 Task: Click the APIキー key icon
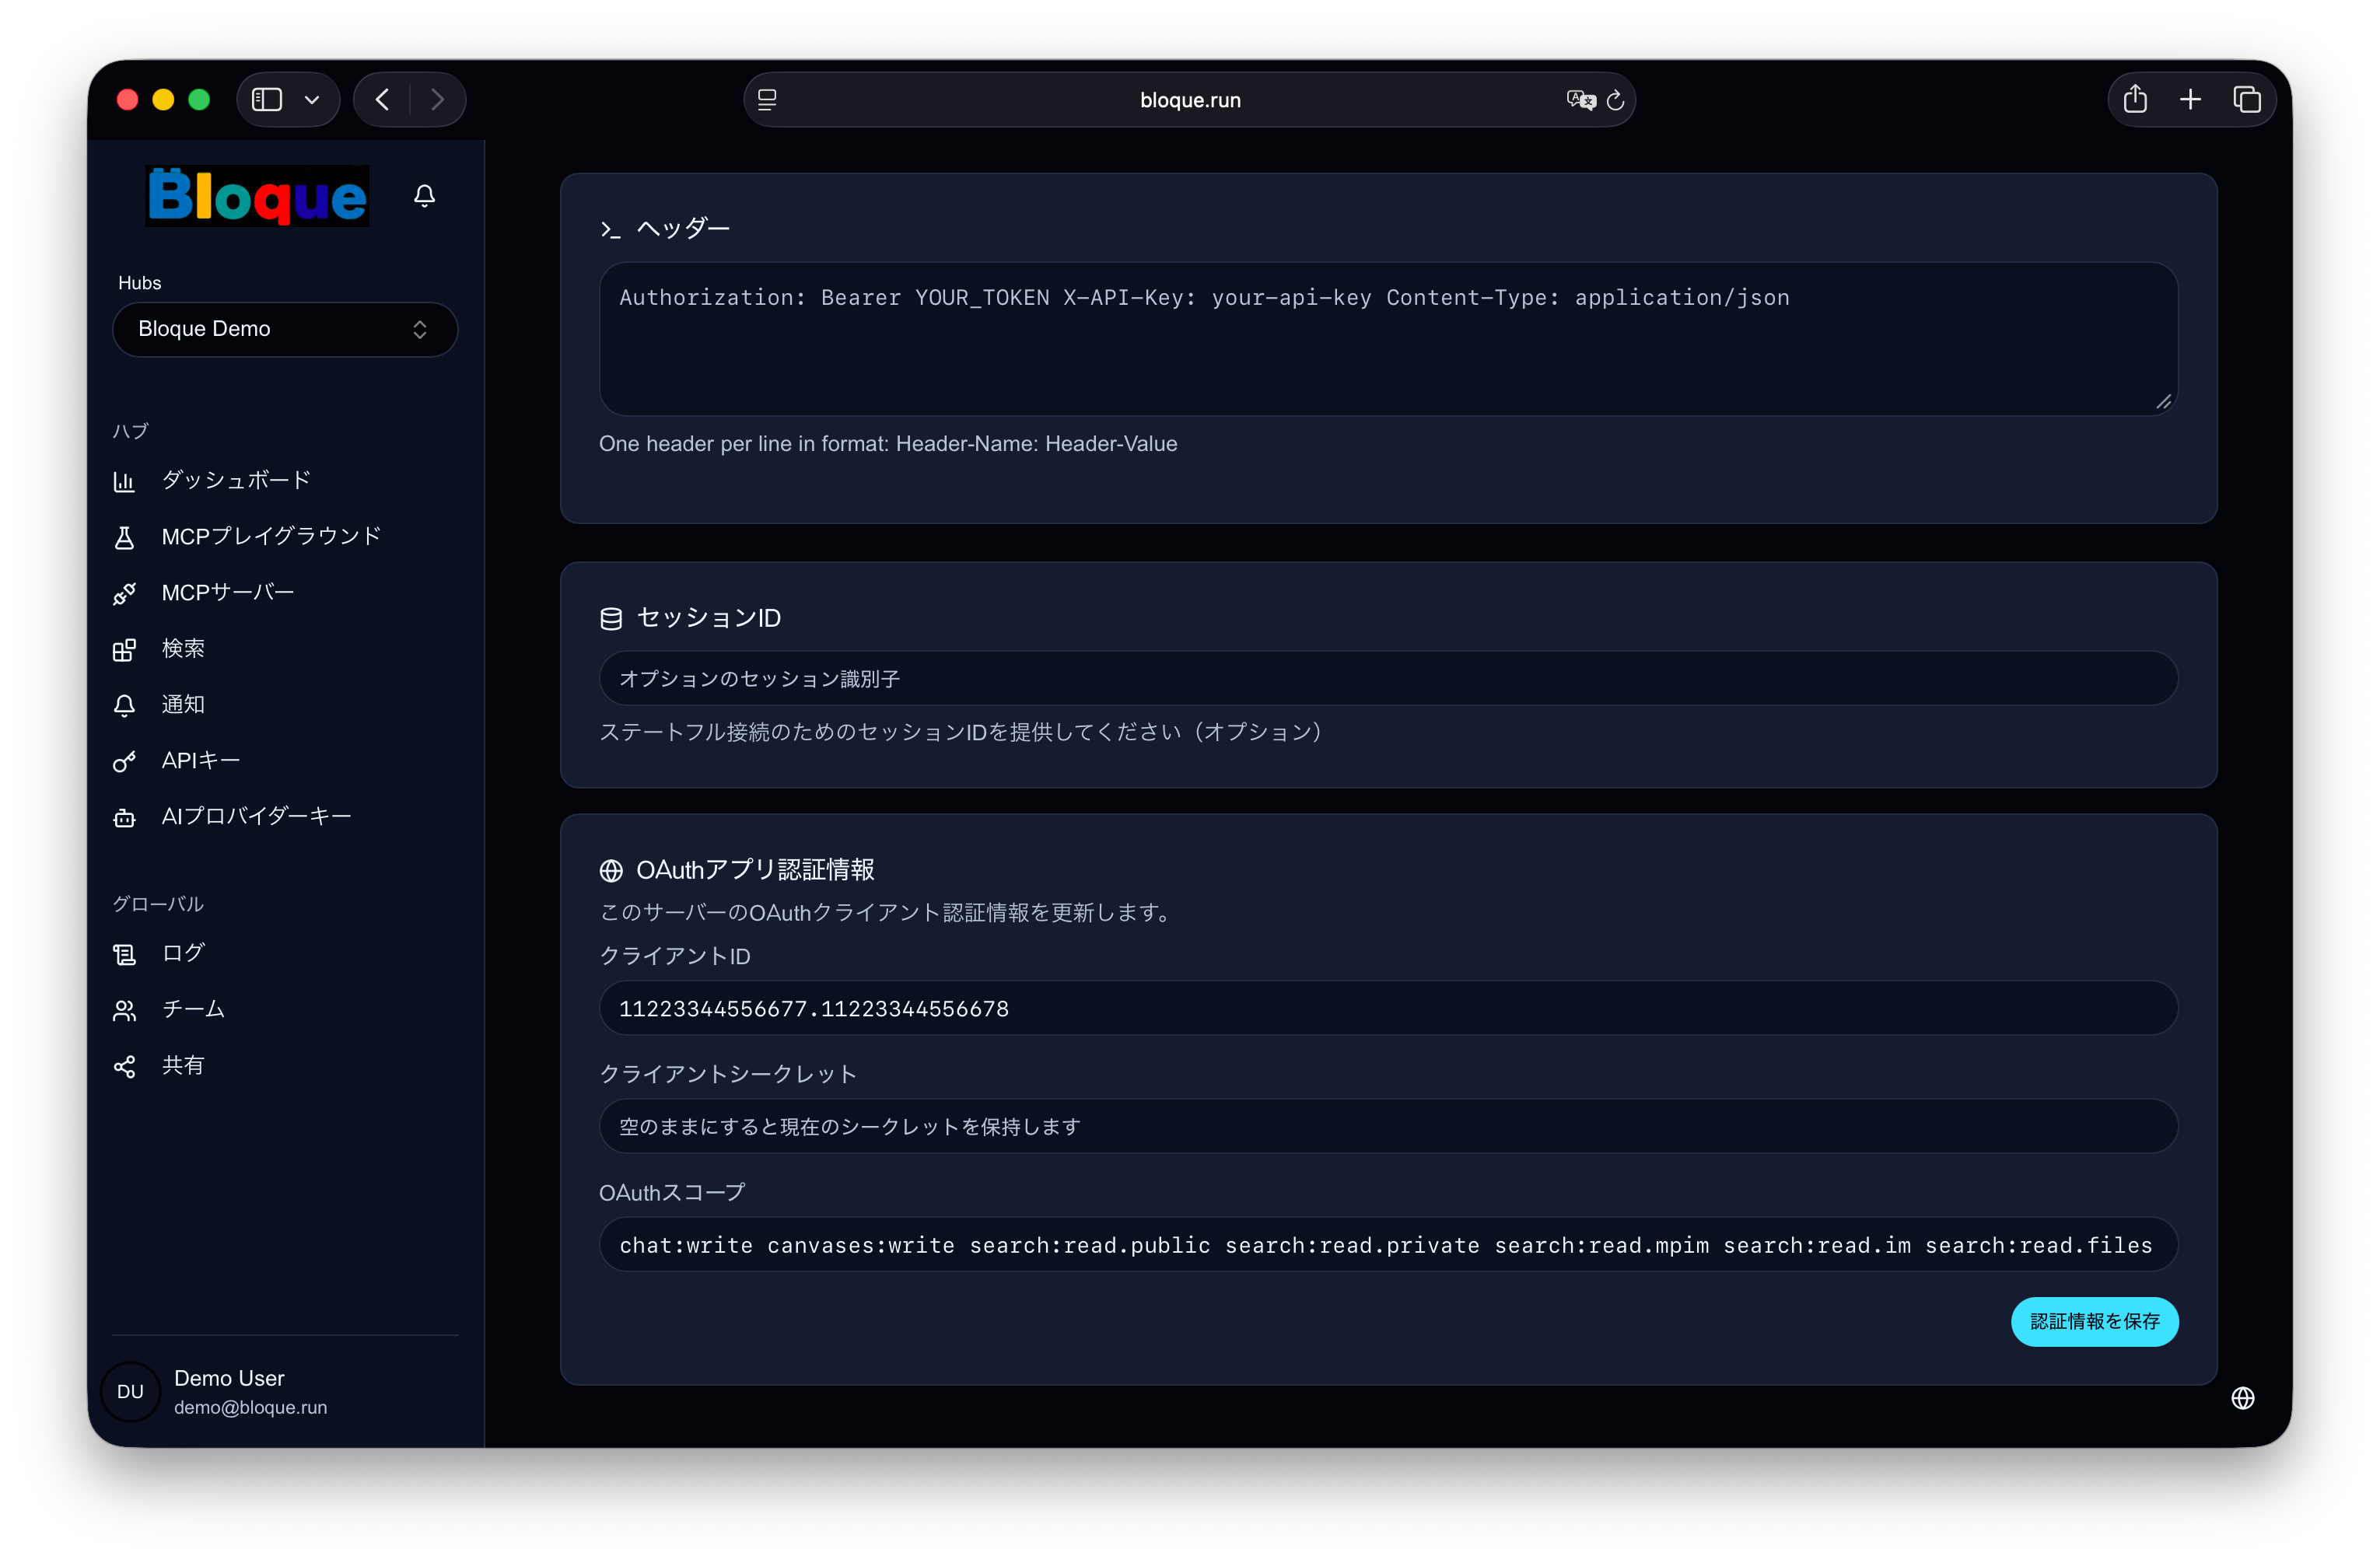pyautogui.click(x=124, y=761)
